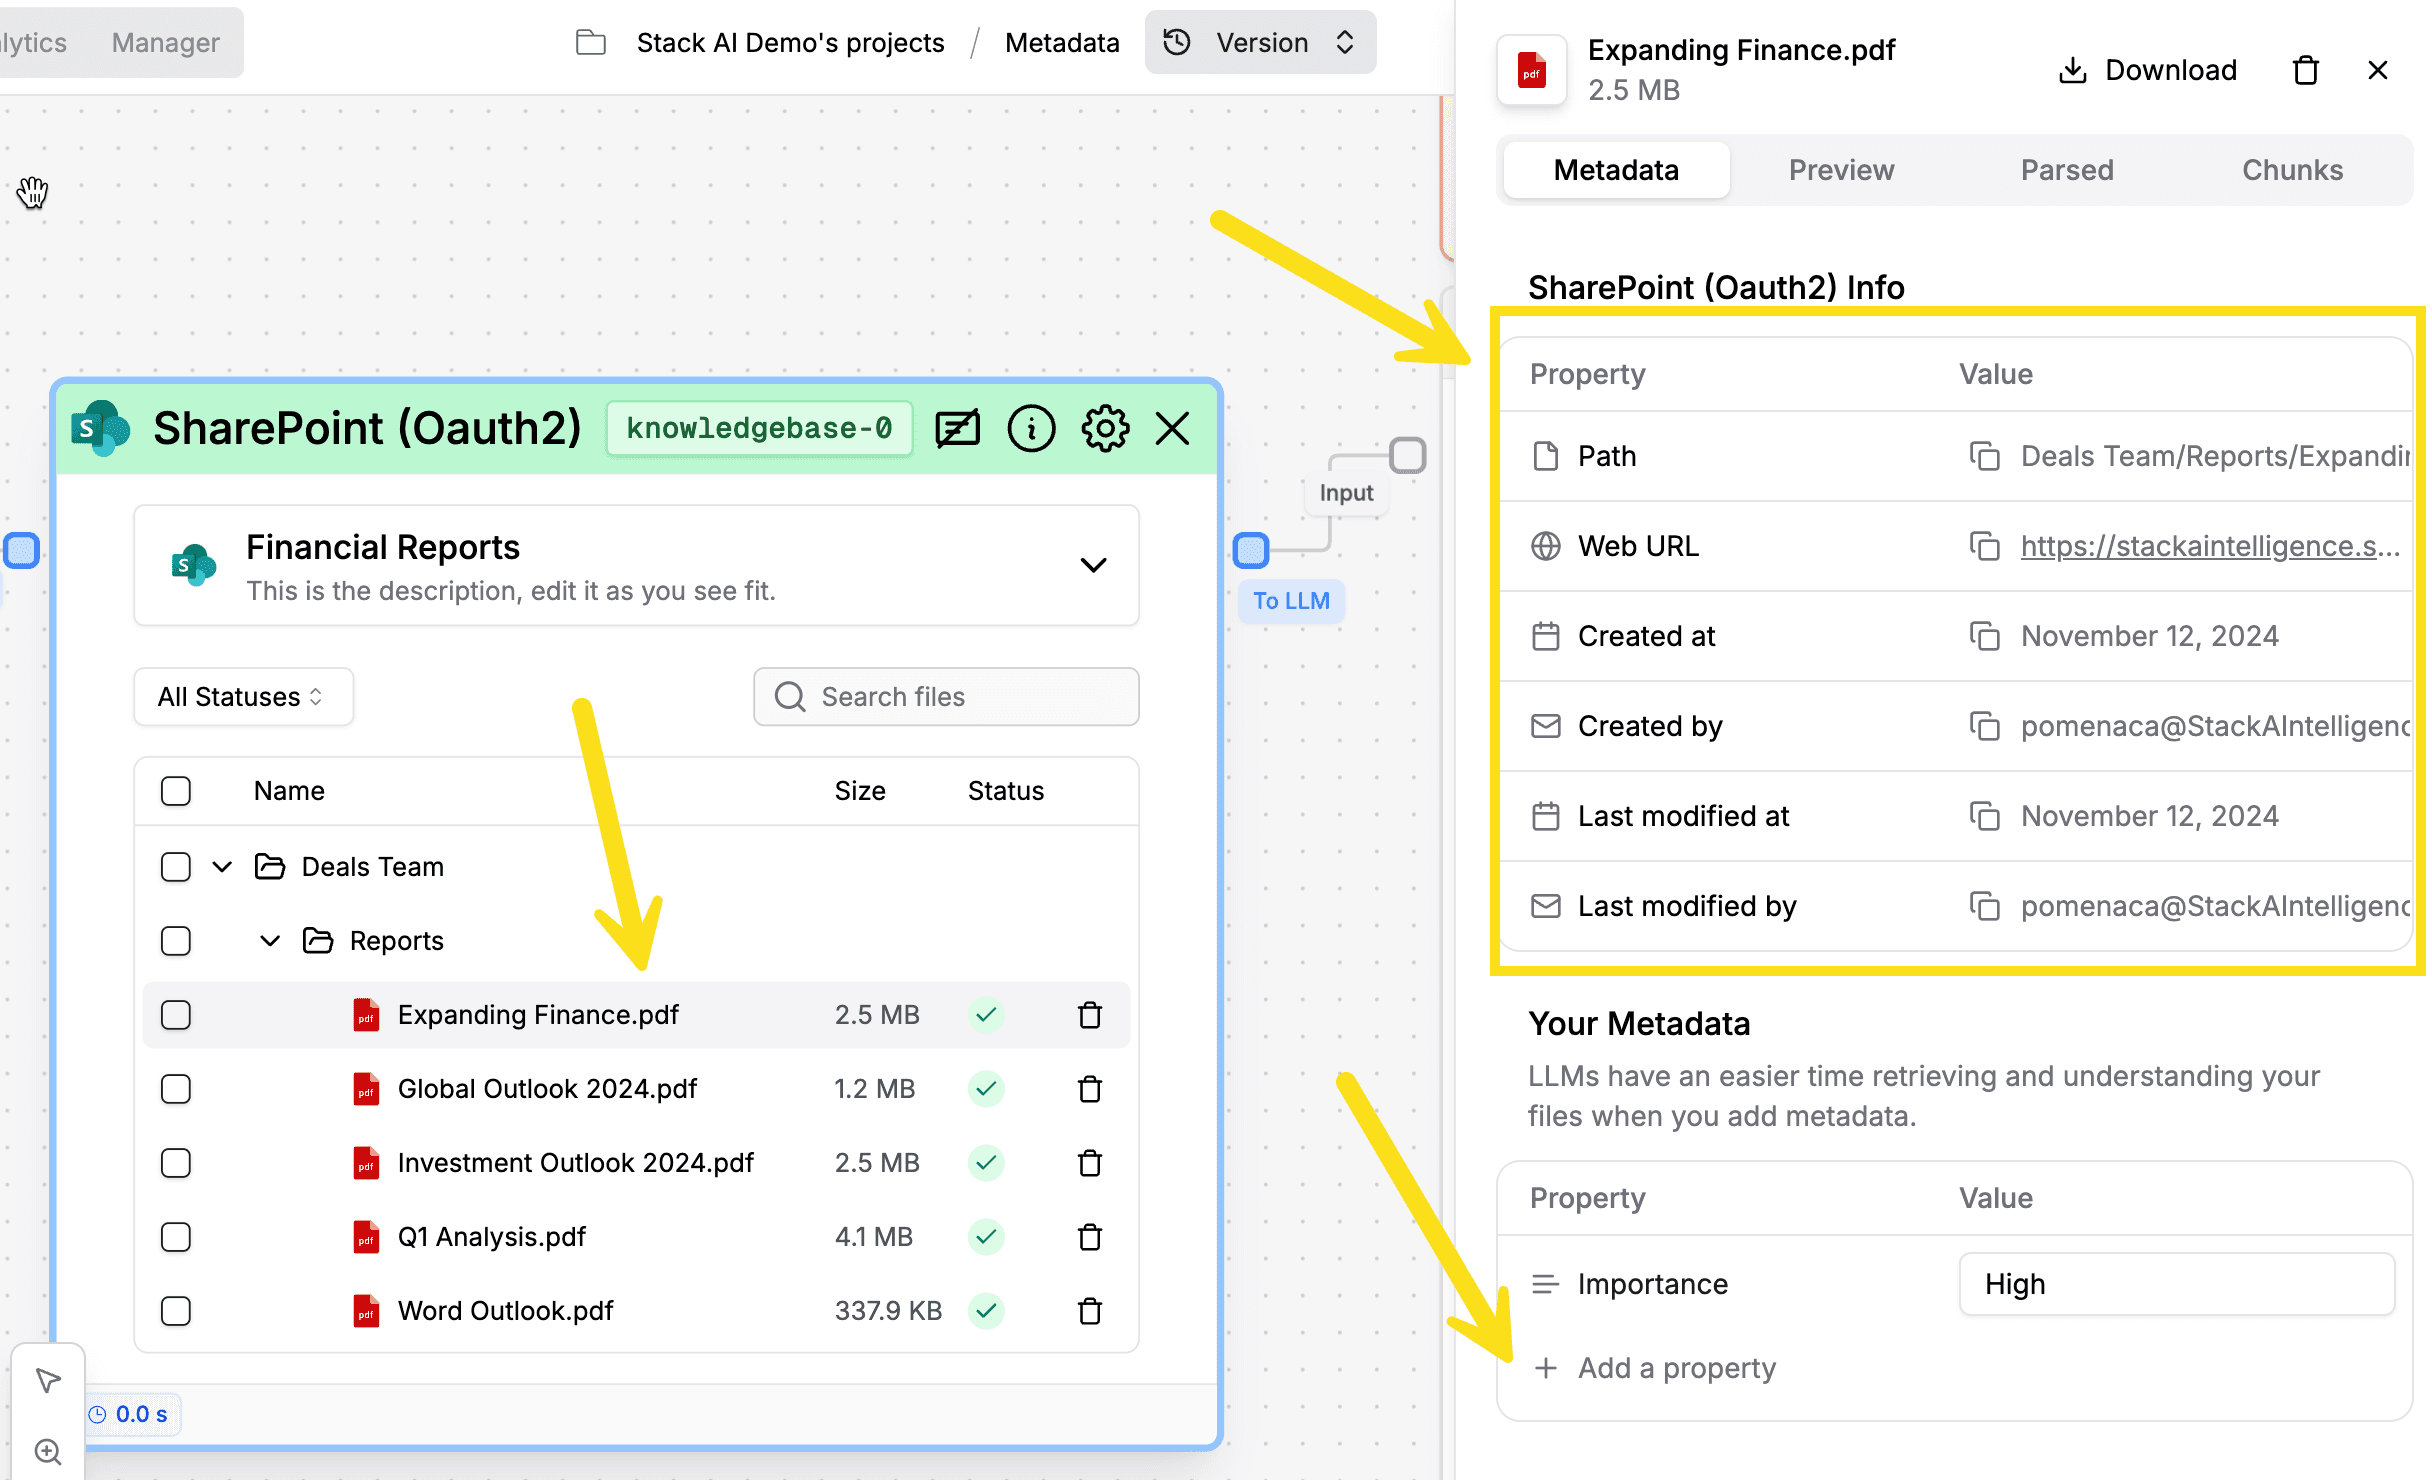Screen dimensions: 2432x1480
Task: Select Expanding Finance.pdf checkbox
Action: tap(176, 1015)
